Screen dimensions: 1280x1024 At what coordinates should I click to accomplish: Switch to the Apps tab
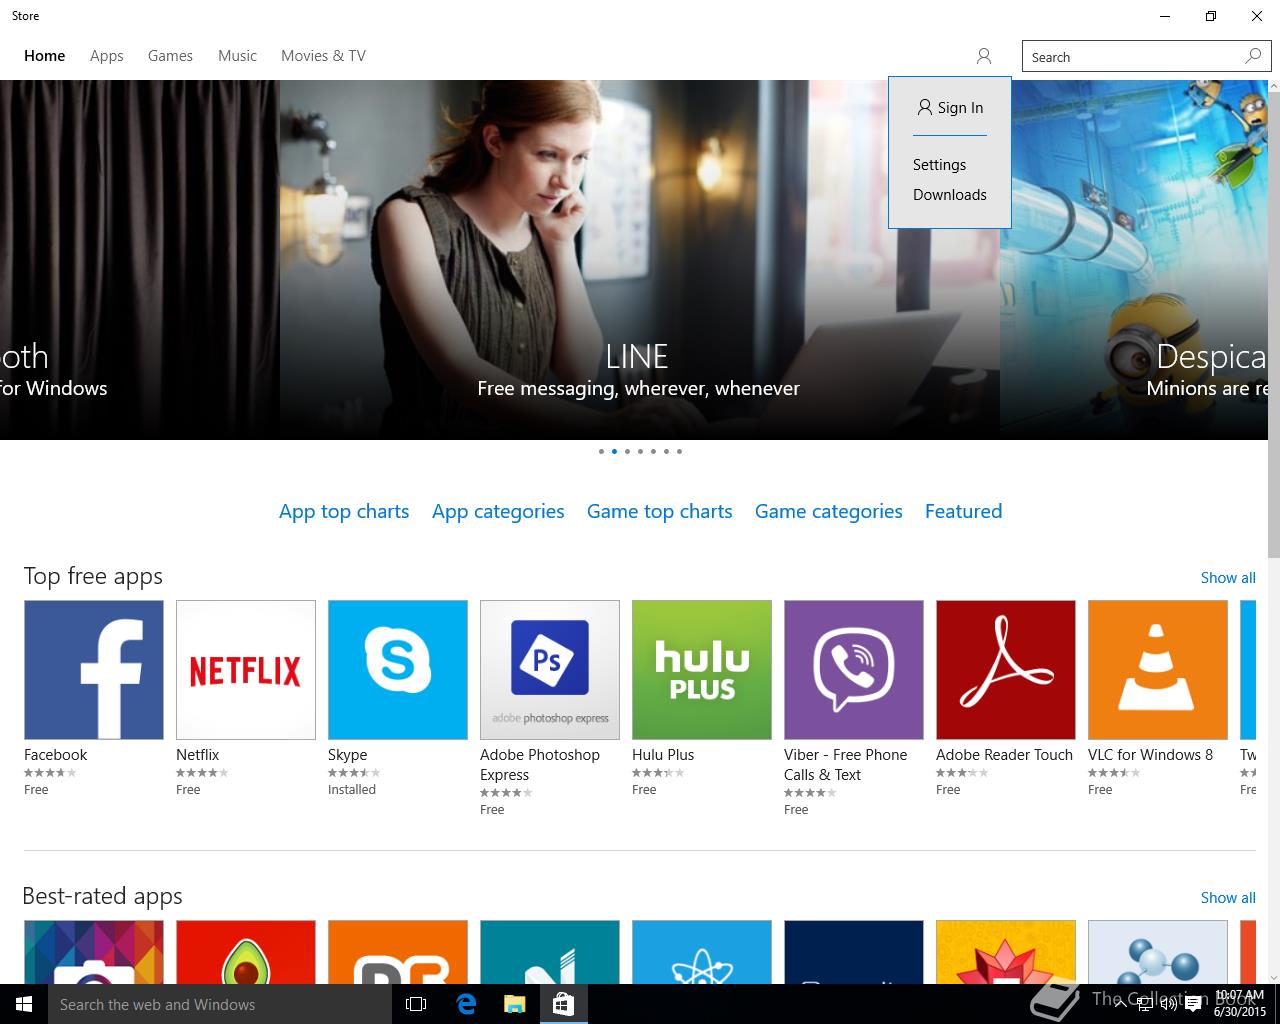click(x=107, y=56)
